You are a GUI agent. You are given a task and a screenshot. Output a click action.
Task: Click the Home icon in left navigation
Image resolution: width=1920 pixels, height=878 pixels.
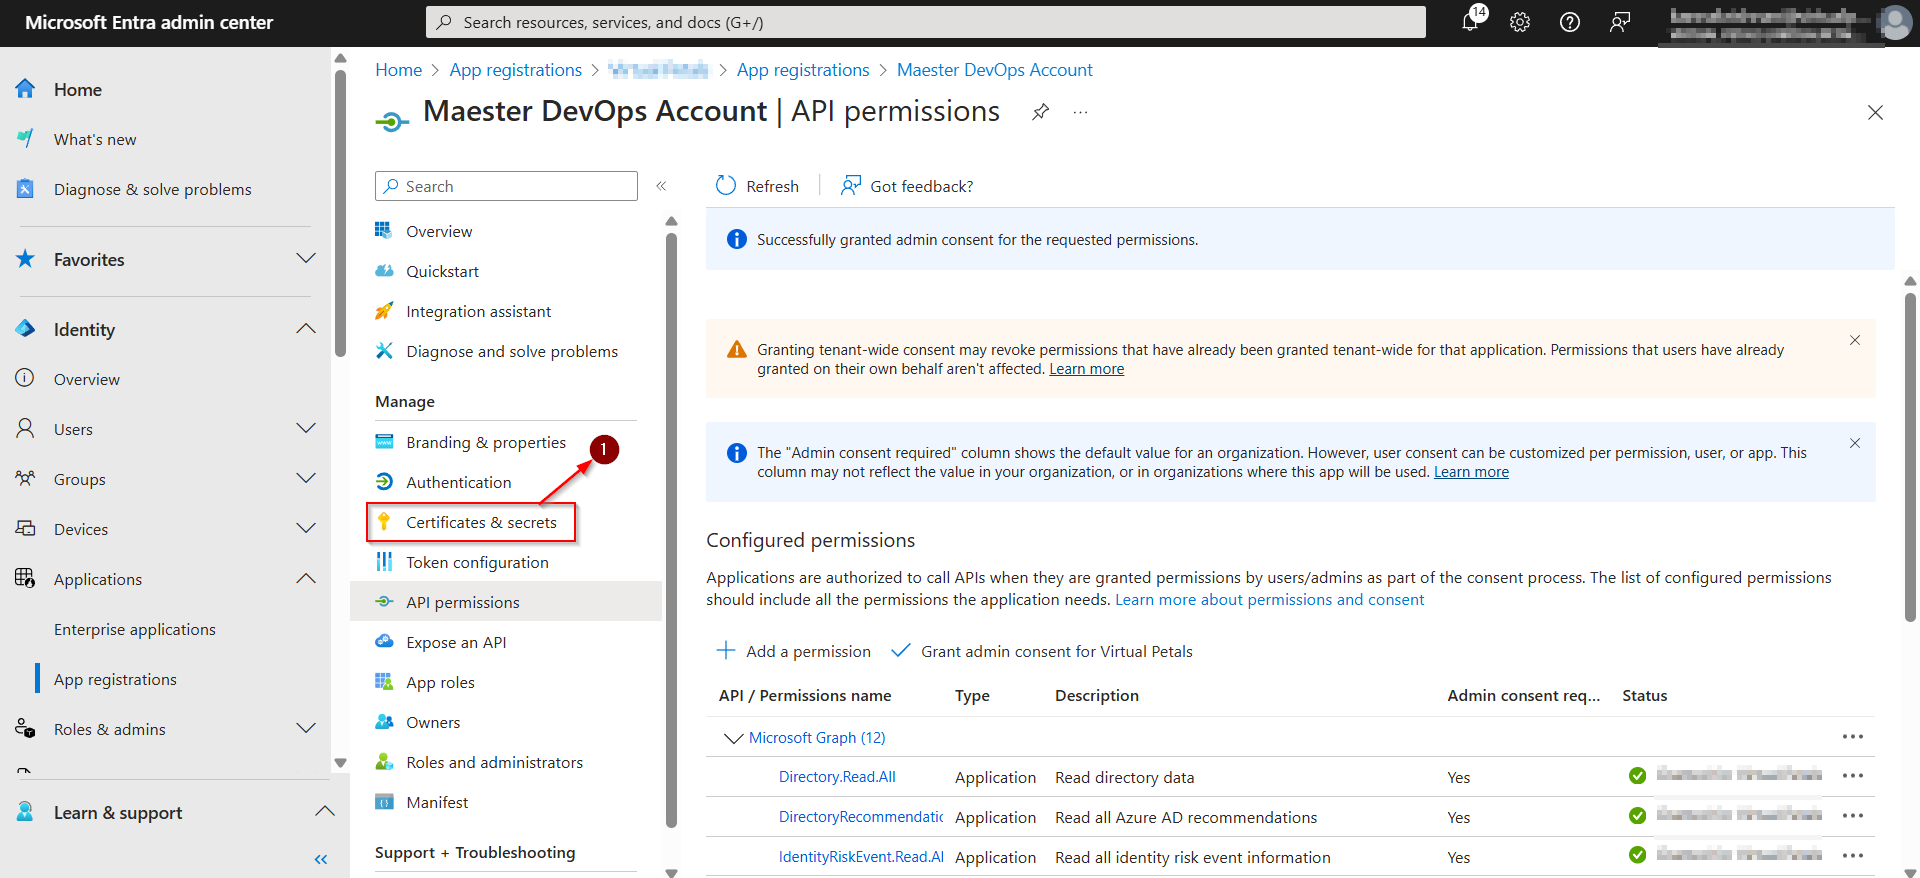coord(25,89)
